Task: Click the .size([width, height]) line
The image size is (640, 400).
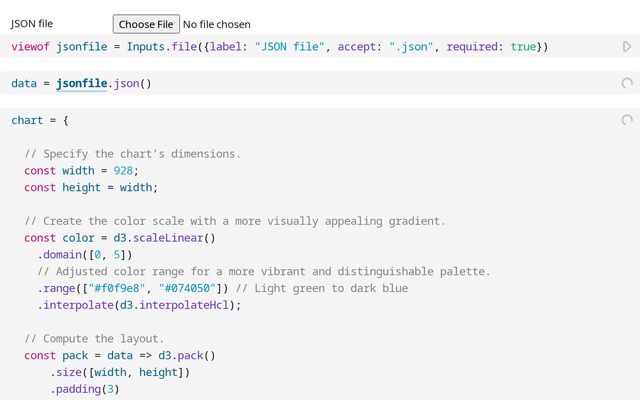Action: (120, 373)
